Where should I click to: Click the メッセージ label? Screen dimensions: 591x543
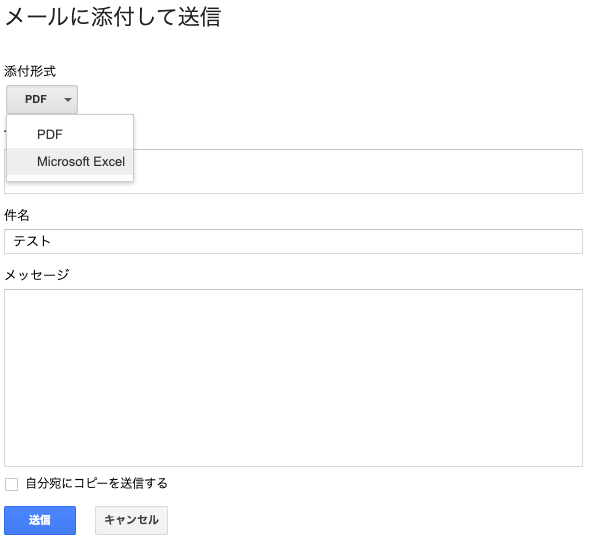pos(37,275)
